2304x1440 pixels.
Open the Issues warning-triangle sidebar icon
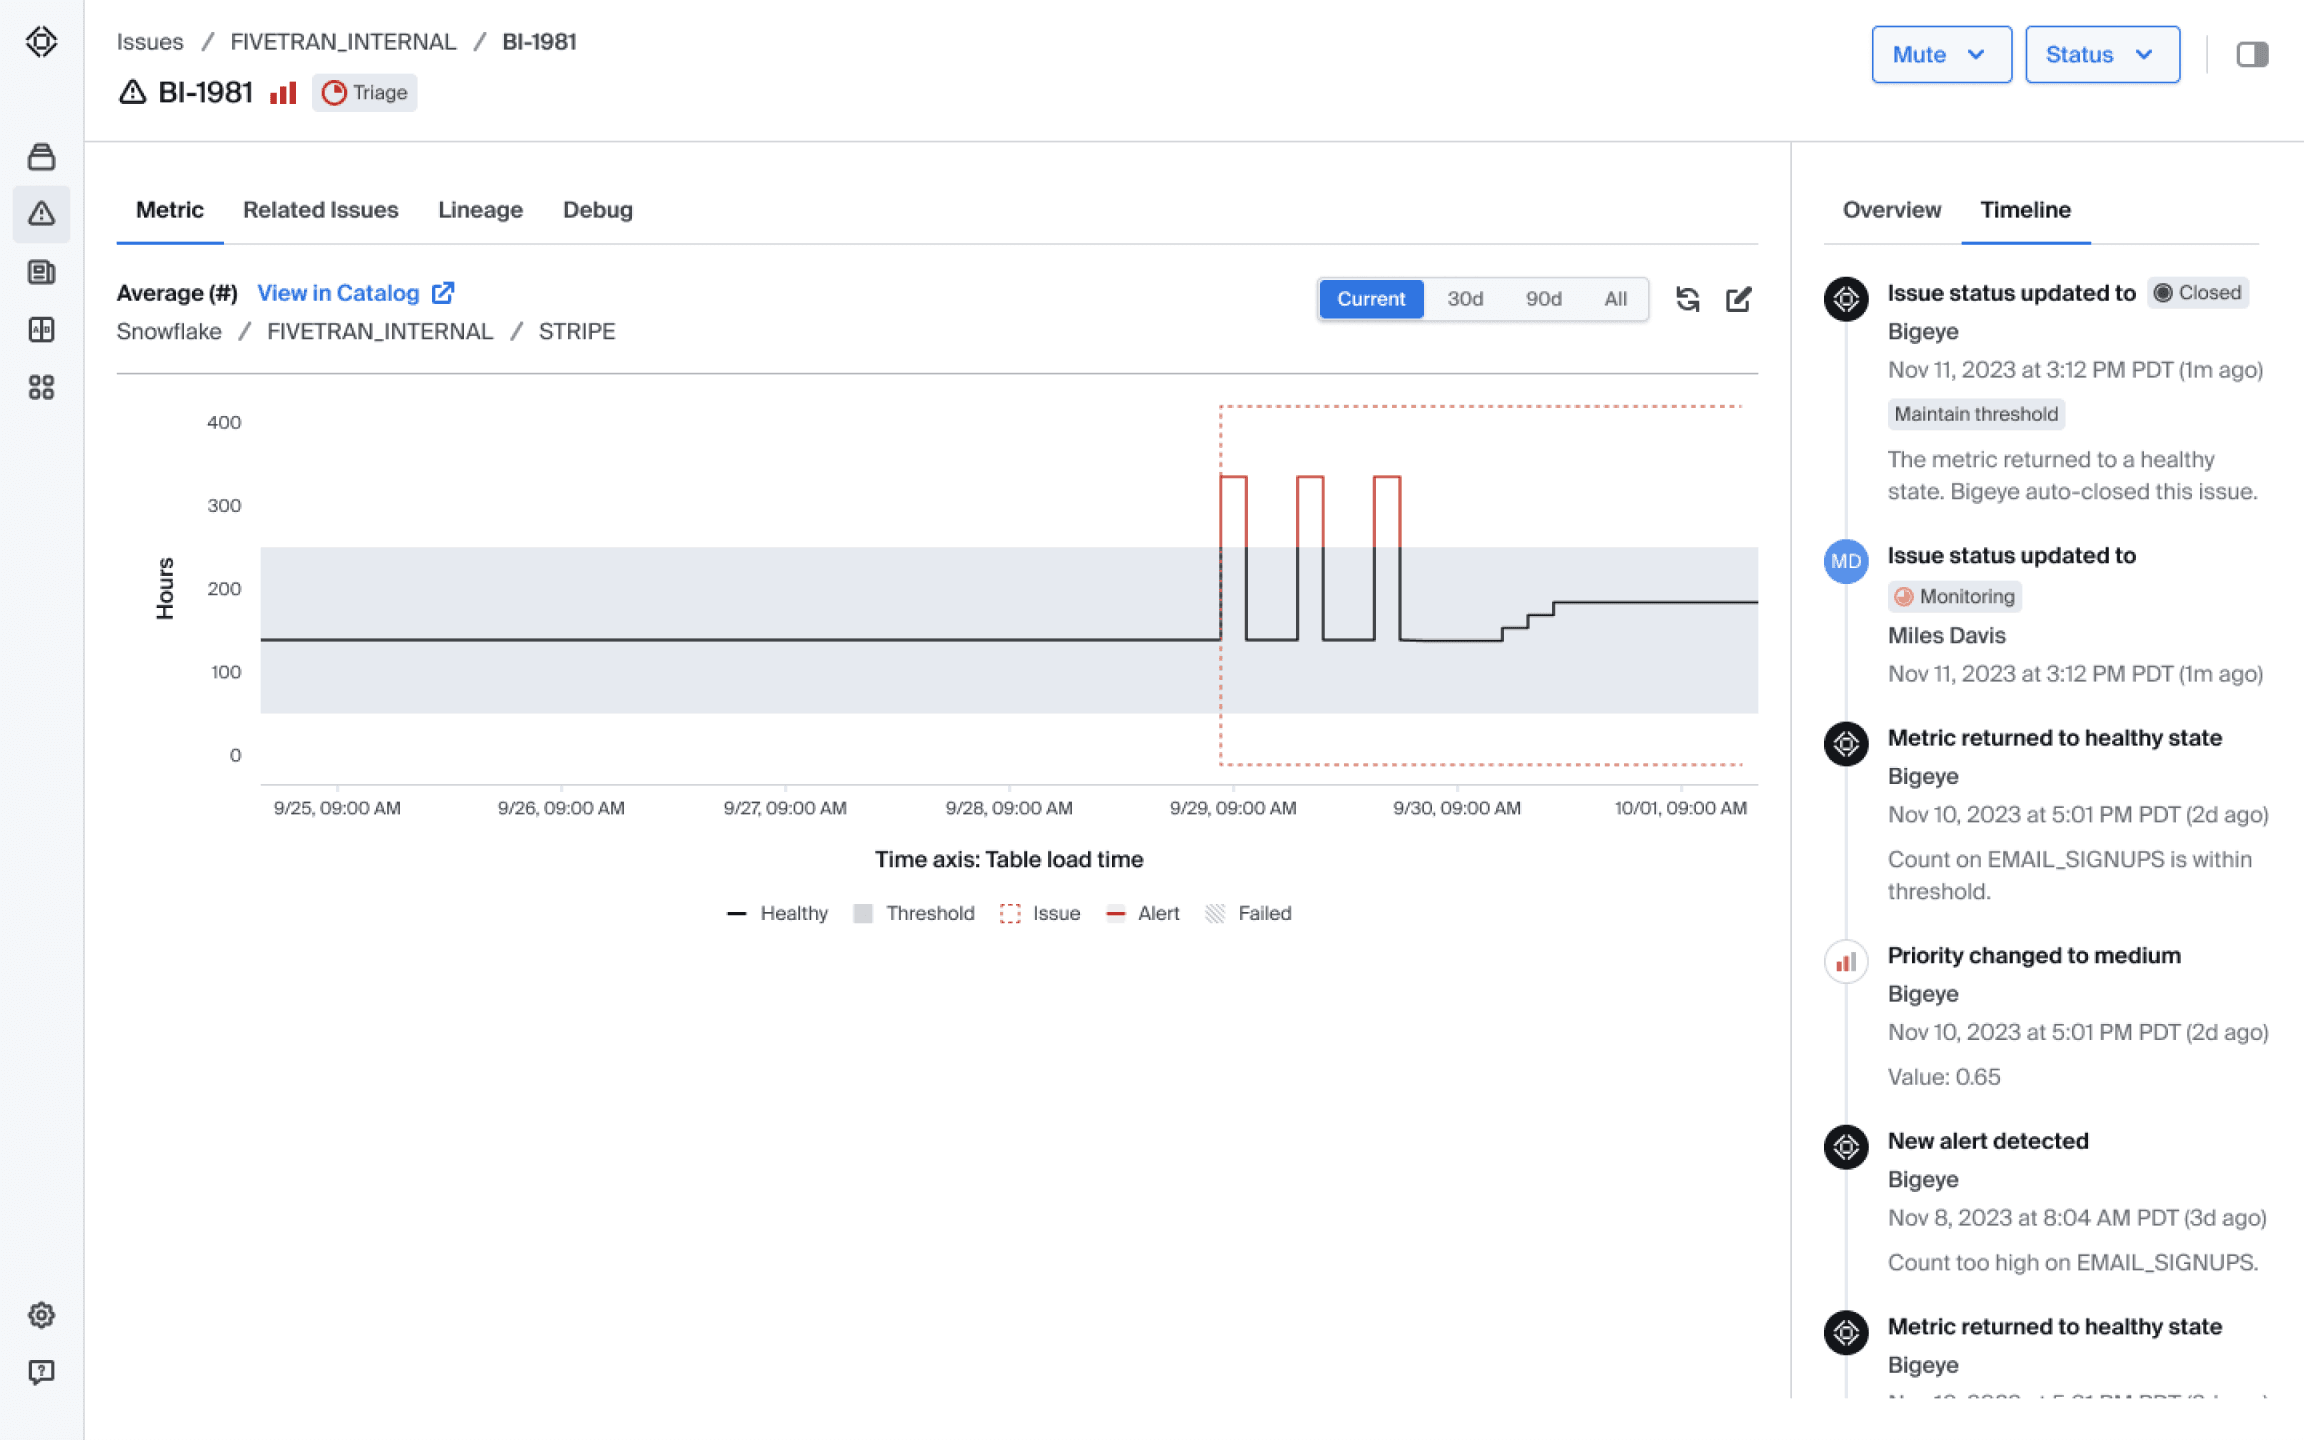(41, 213)
